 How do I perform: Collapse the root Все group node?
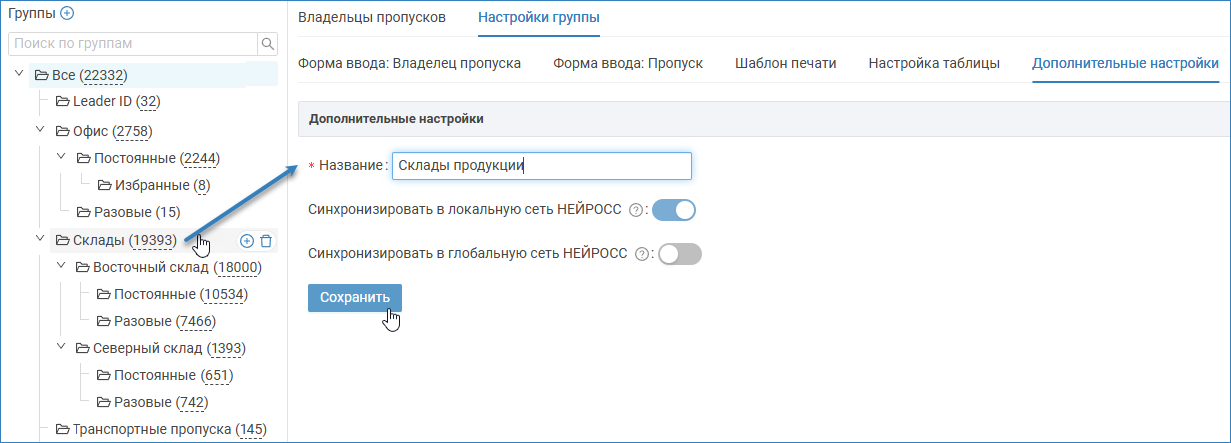pyautogui.click(x=20, y=74)
